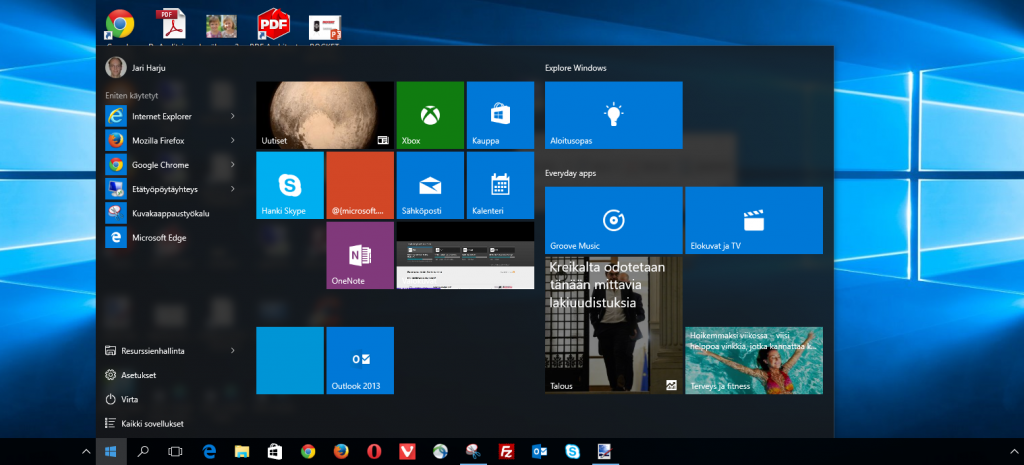Select the PDF Architect desktop shortcut
This screenshot has width=1024, height=465.
(x=274, y=26)
